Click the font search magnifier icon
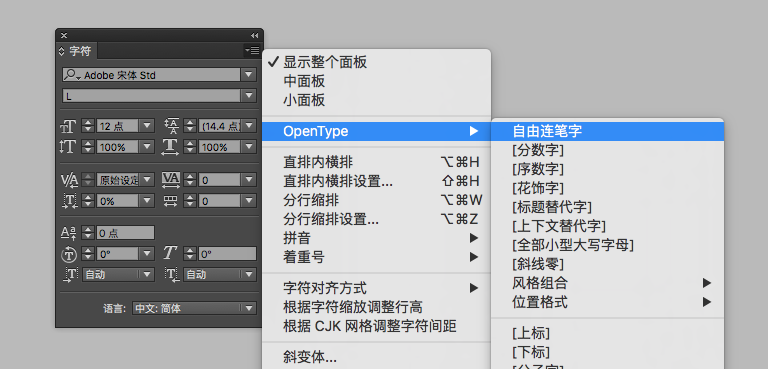This screenshot has height=369, width=768. (x=72, y=75)
